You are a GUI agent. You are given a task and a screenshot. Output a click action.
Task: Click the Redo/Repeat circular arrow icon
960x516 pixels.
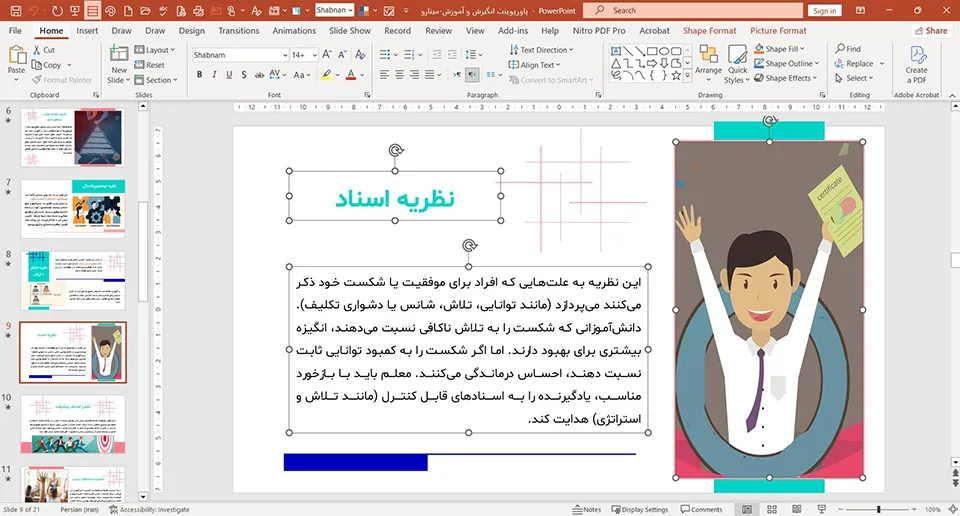pos(57,10)
